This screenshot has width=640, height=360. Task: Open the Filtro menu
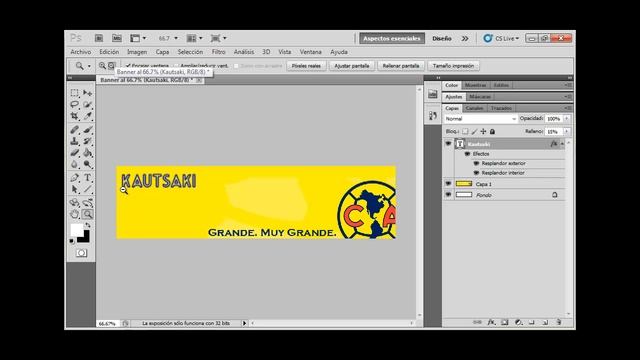click(x=218, y=52)
